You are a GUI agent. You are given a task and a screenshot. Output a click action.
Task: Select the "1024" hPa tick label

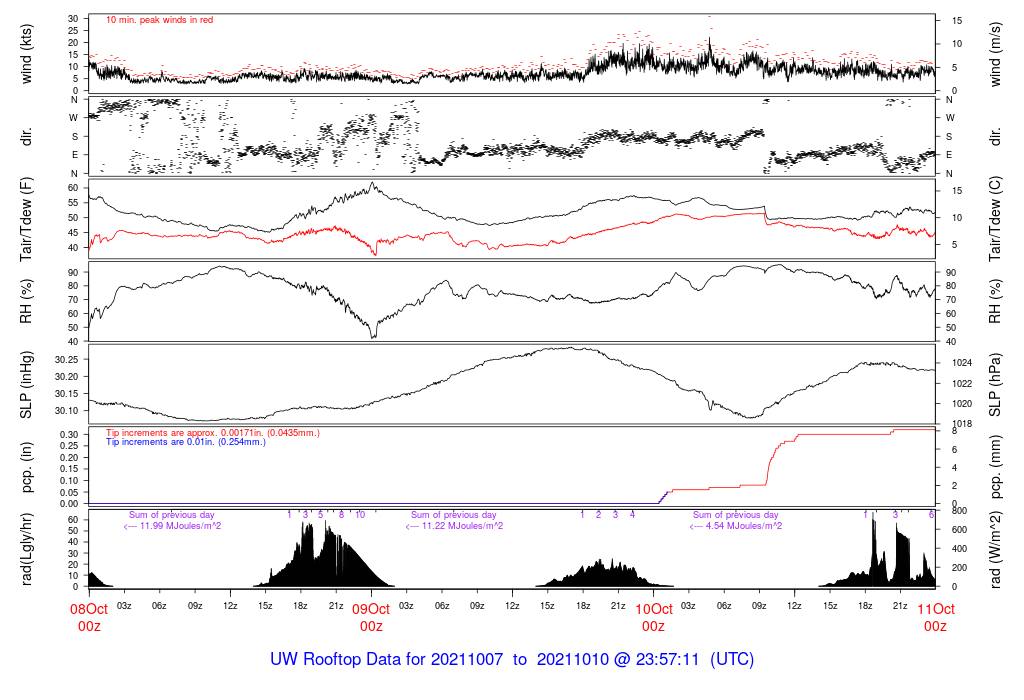963,363
